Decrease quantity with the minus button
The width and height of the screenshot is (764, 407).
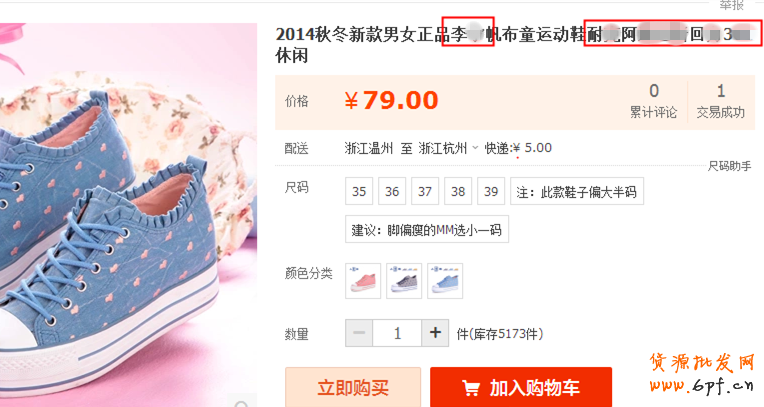[359, 333]
